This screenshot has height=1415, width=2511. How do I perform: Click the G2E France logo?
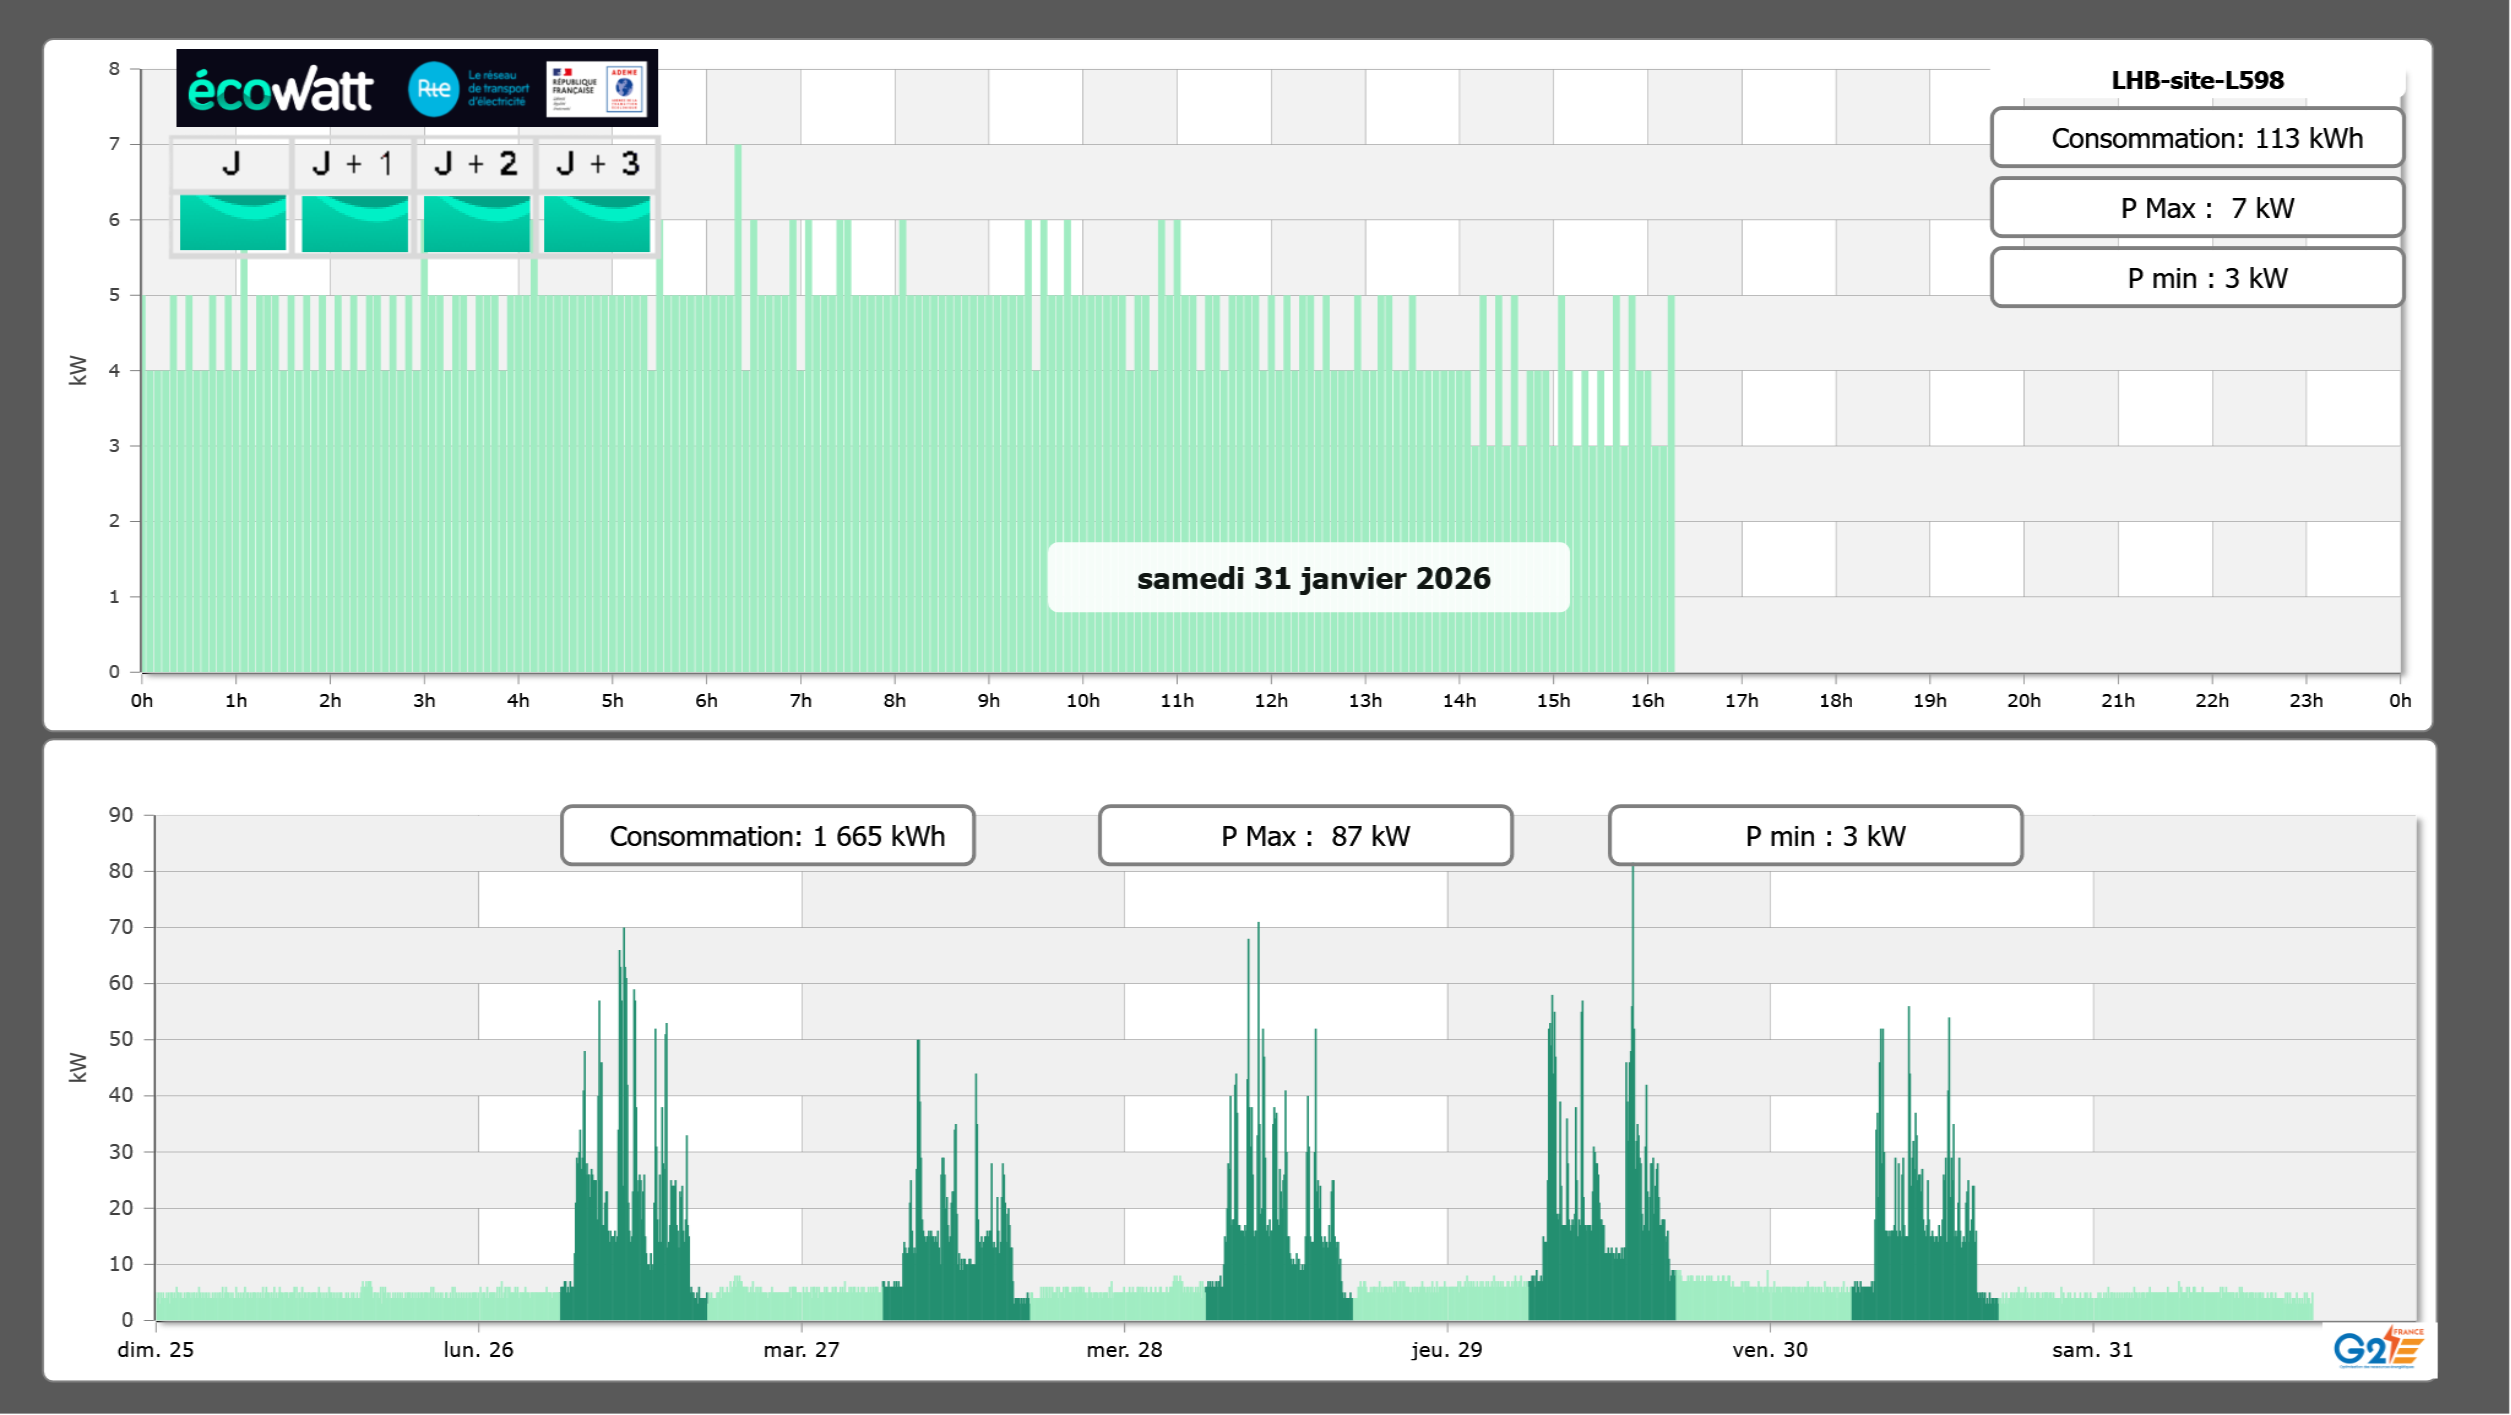[x=2378, y=1347]
